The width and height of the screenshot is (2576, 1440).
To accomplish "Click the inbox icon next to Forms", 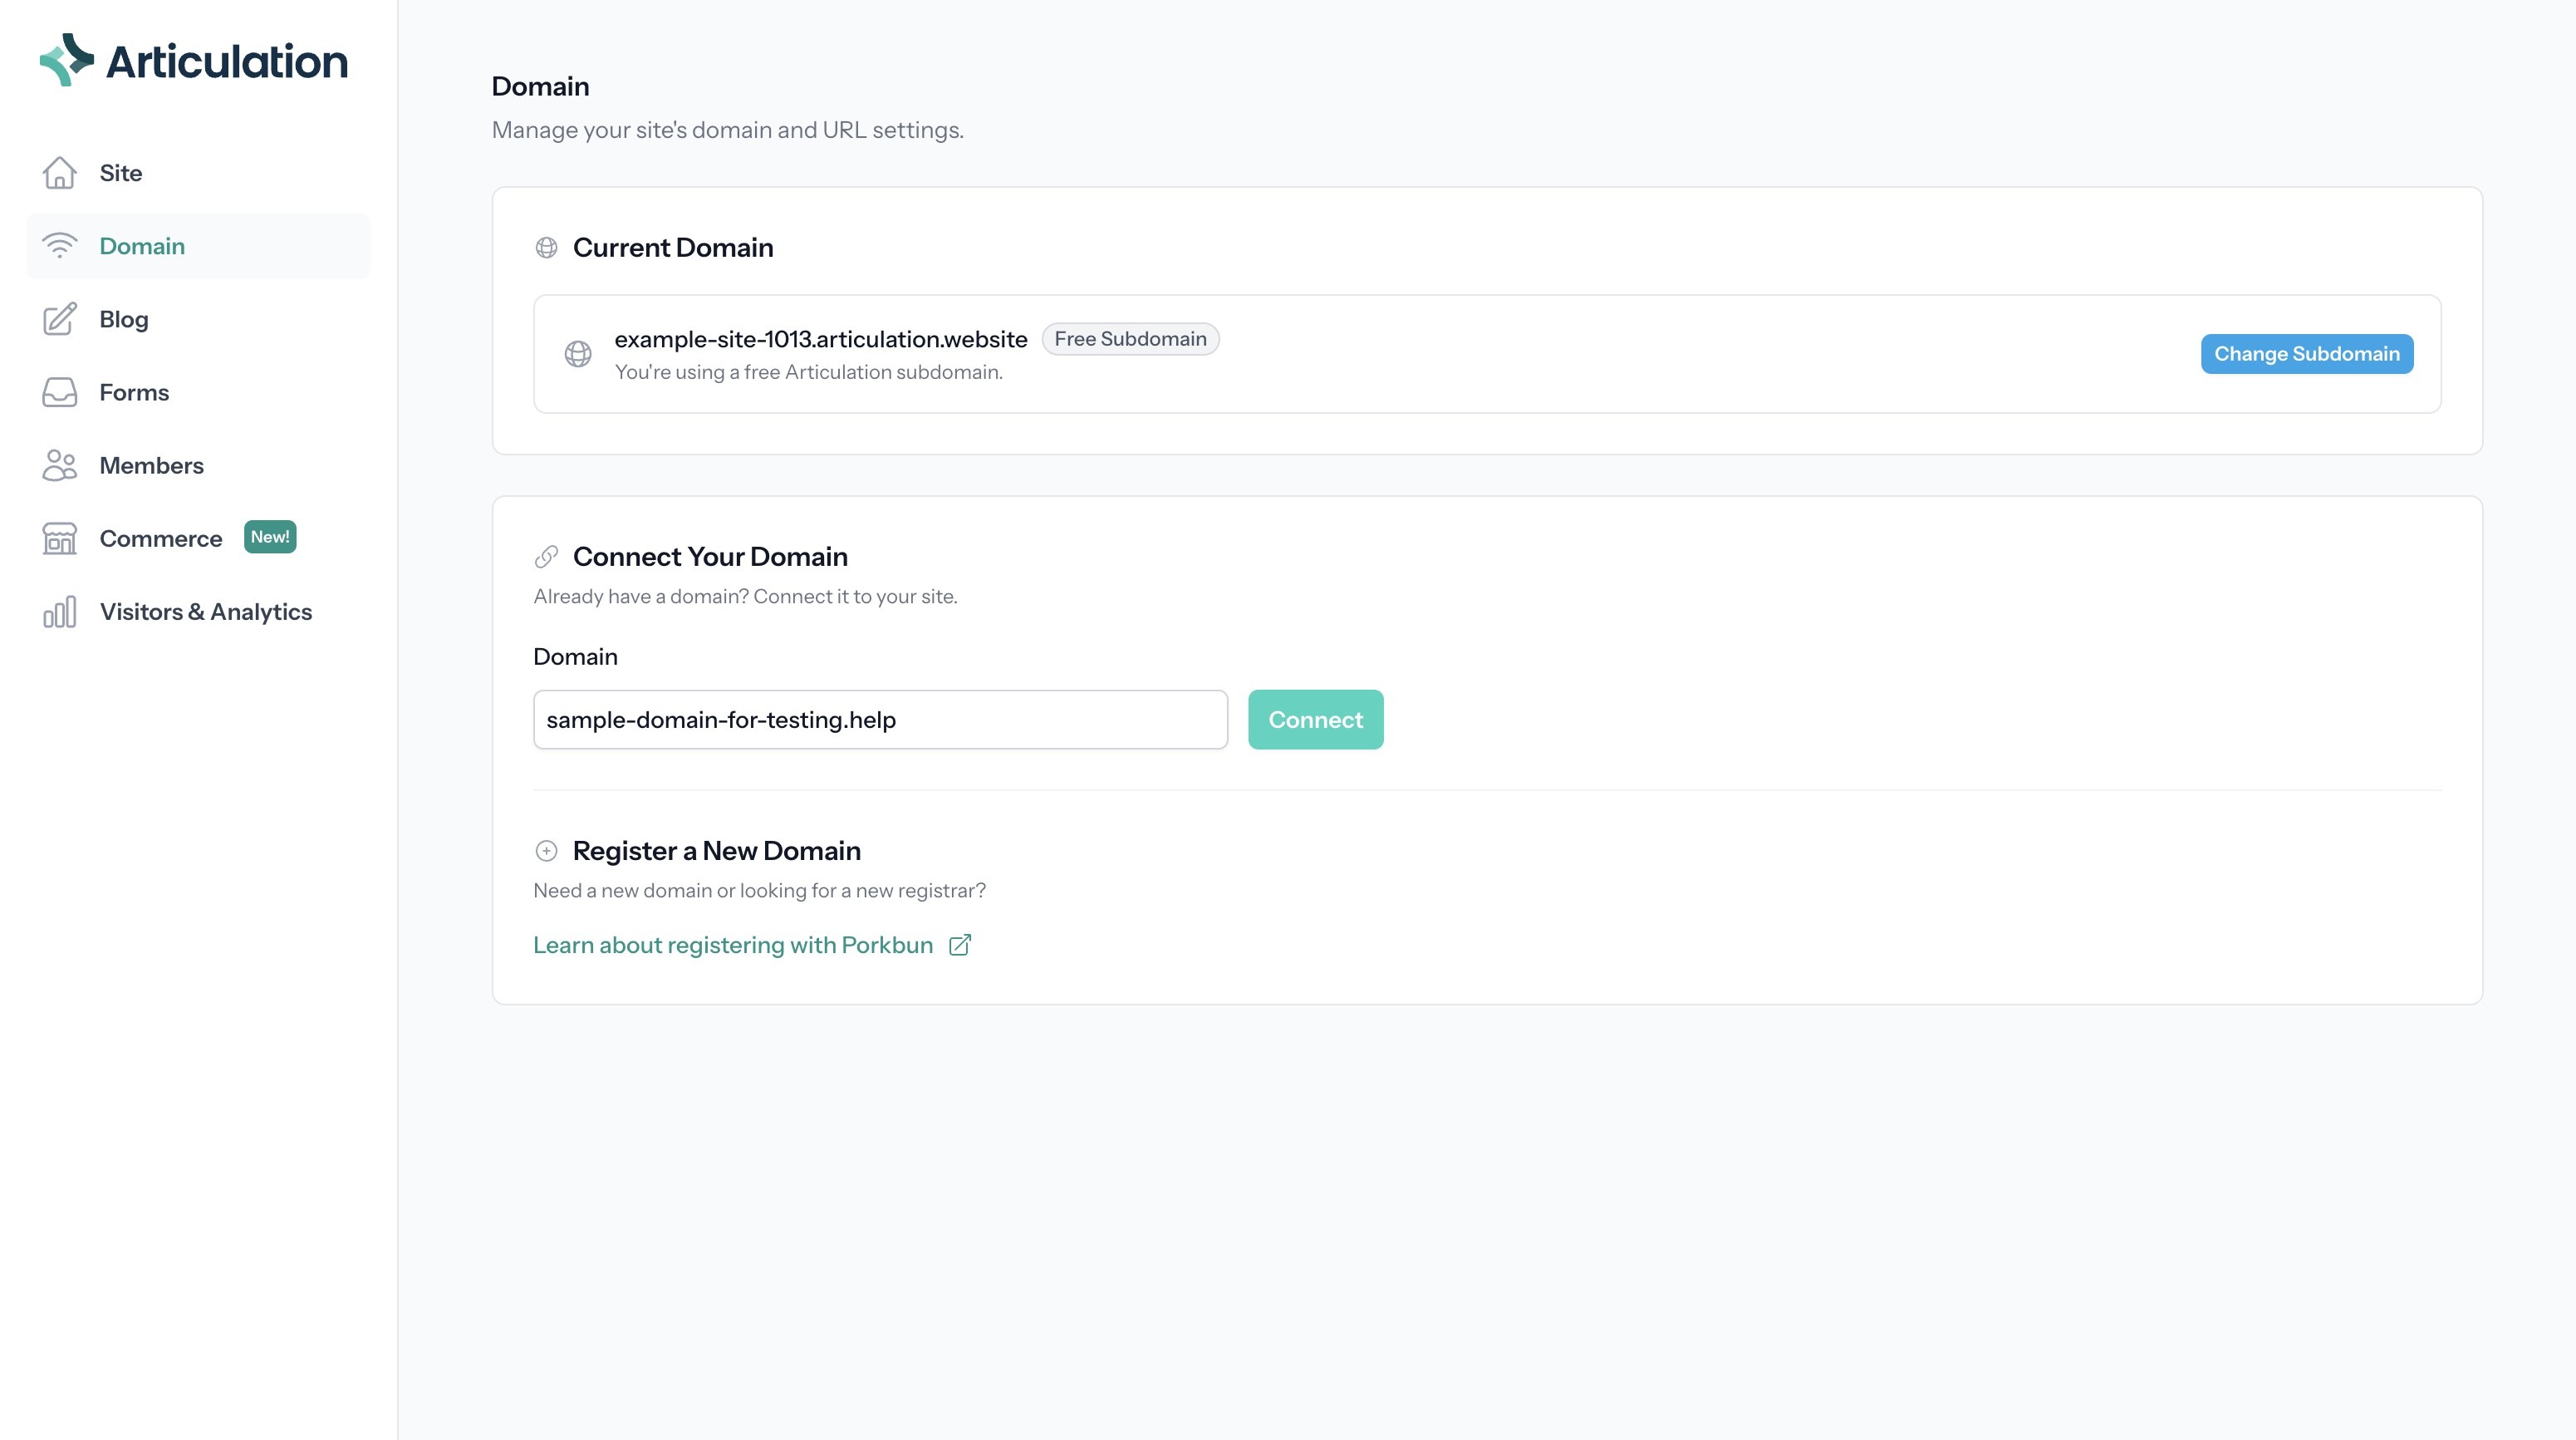I will [60, 392].
